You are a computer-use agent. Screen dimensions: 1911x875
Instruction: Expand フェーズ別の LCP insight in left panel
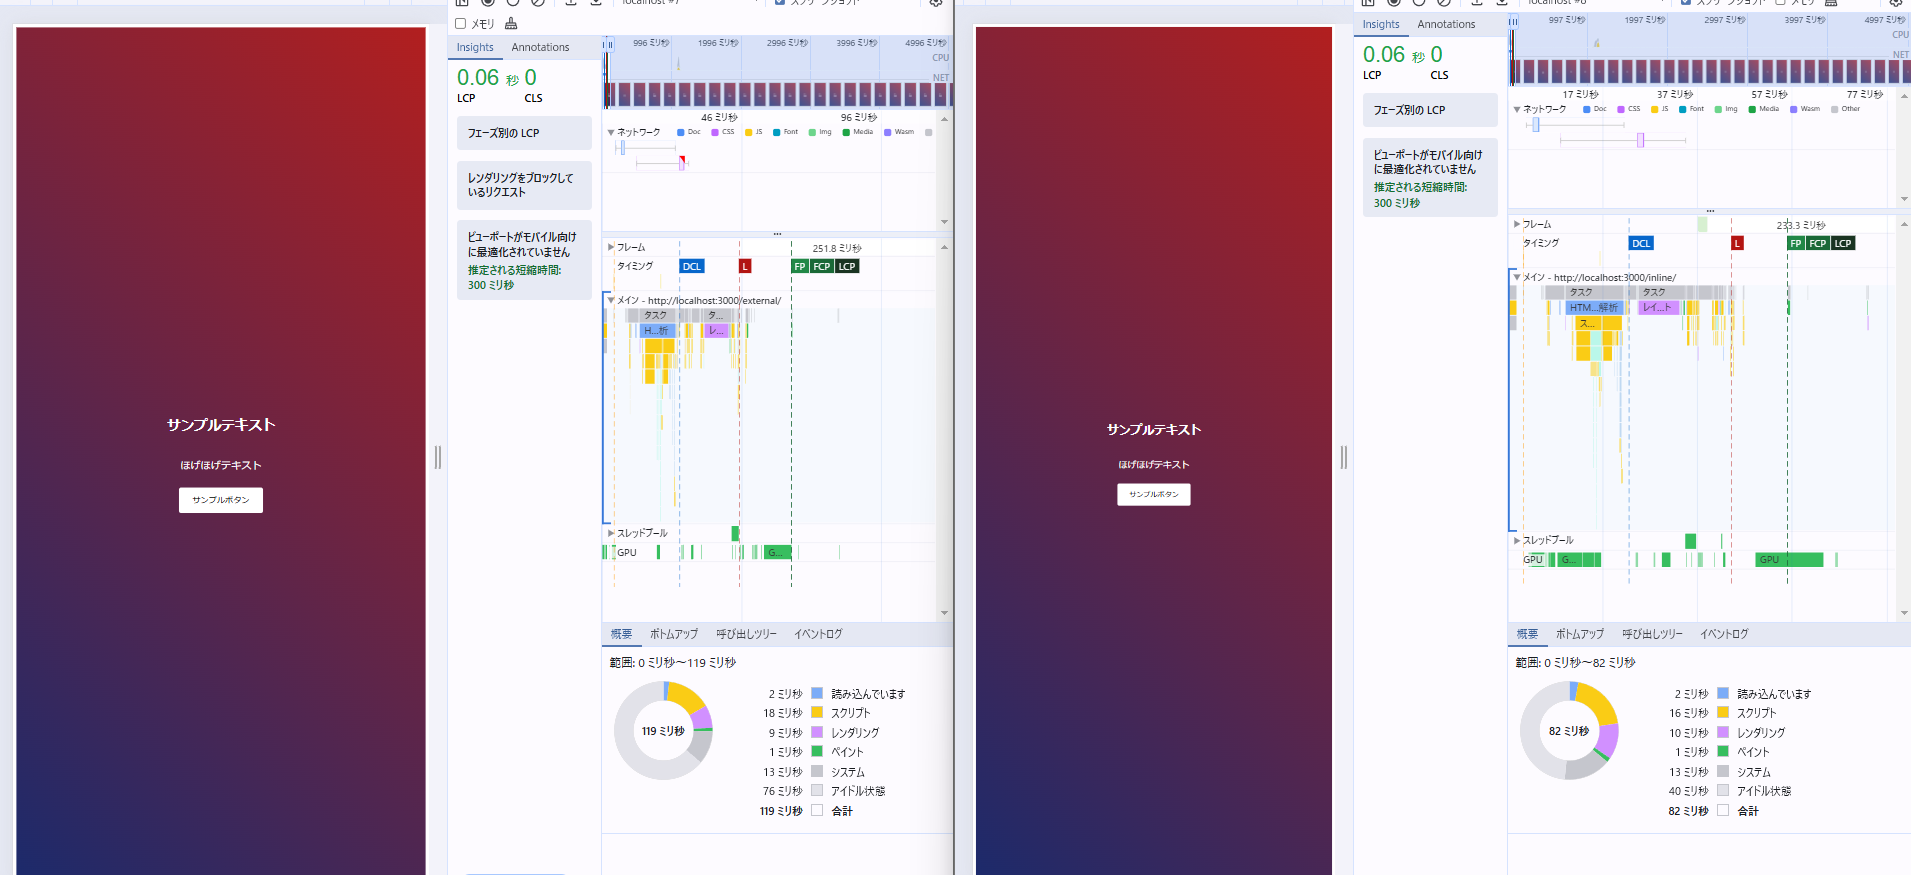coord(524,133)
